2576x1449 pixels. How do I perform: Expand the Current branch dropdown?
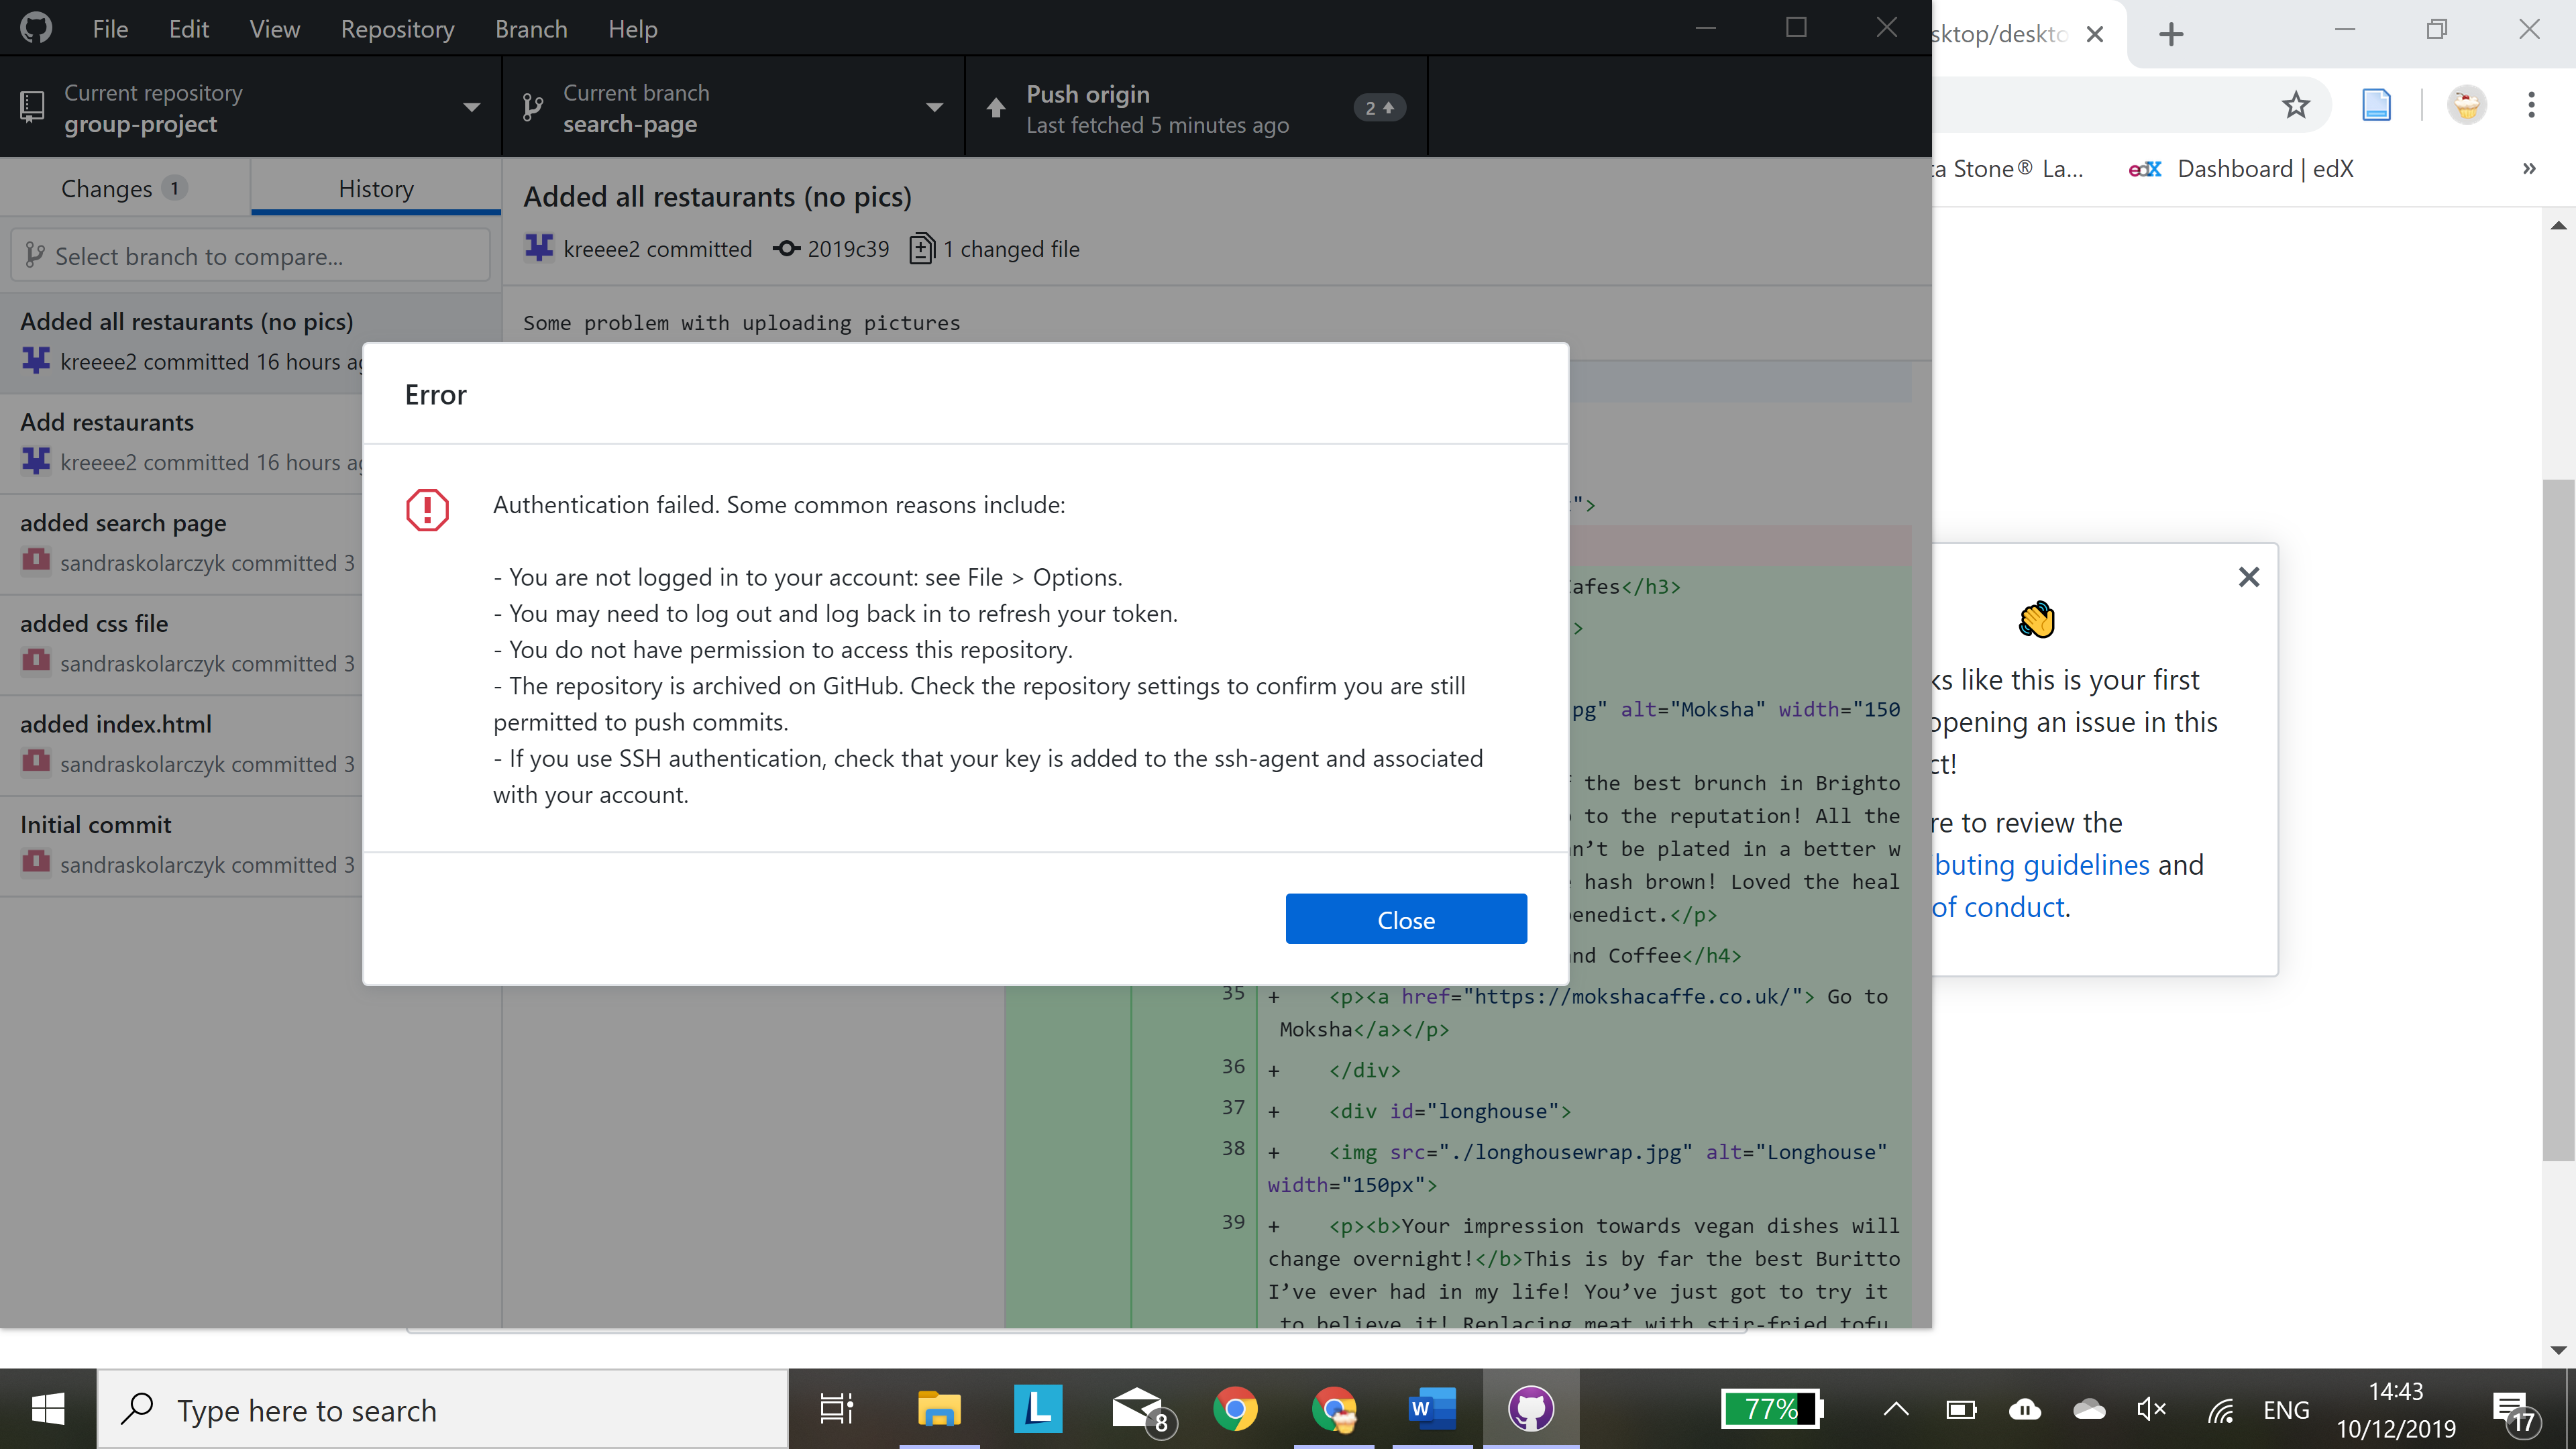coord(733,107)
